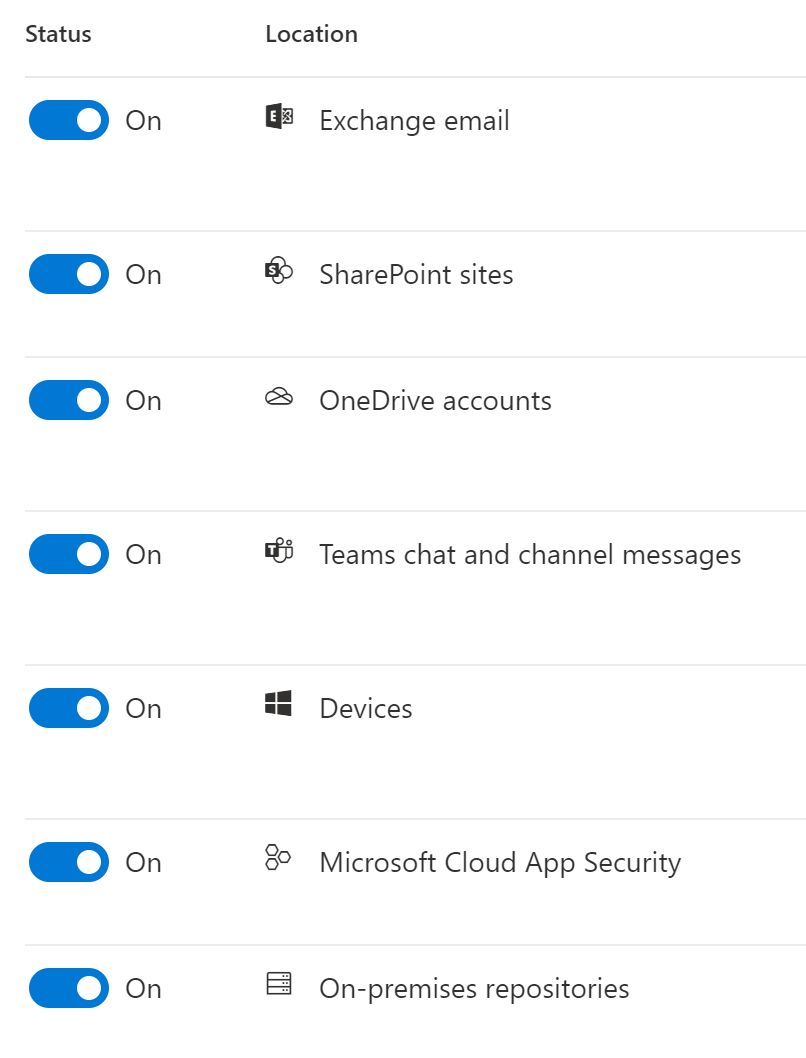This screenshot has width=806, height=1058.
Task: Turn off the Exchange email toggle
Action: [x=69, y=120]
